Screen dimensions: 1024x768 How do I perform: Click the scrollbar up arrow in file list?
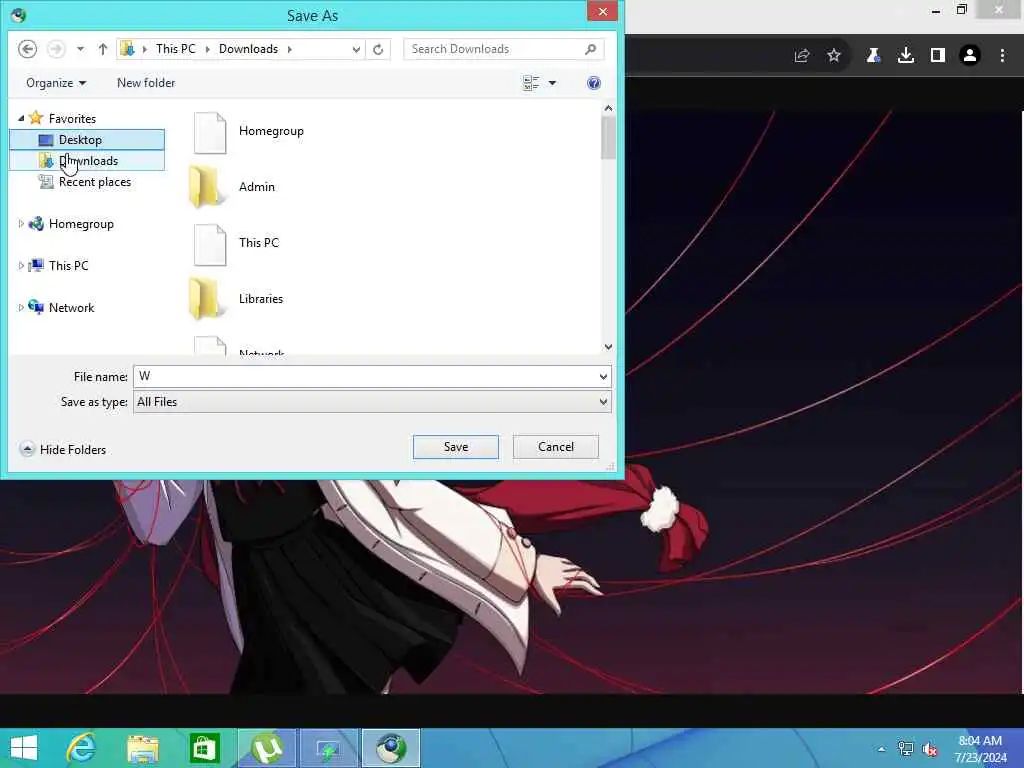(x=608, y=108)
